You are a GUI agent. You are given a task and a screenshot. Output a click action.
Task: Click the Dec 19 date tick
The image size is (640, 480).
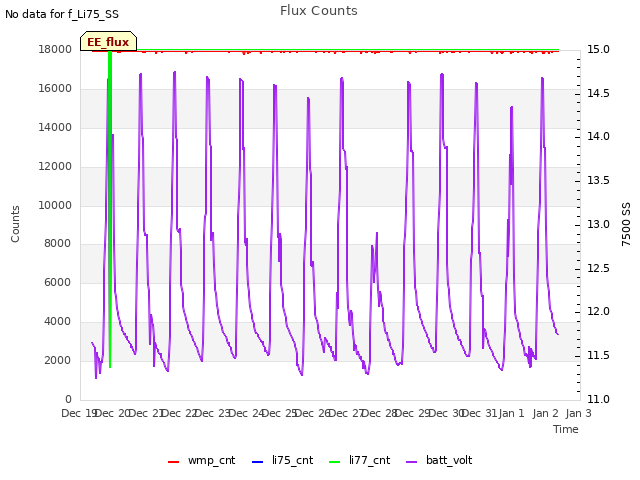[x=79, y=413]
